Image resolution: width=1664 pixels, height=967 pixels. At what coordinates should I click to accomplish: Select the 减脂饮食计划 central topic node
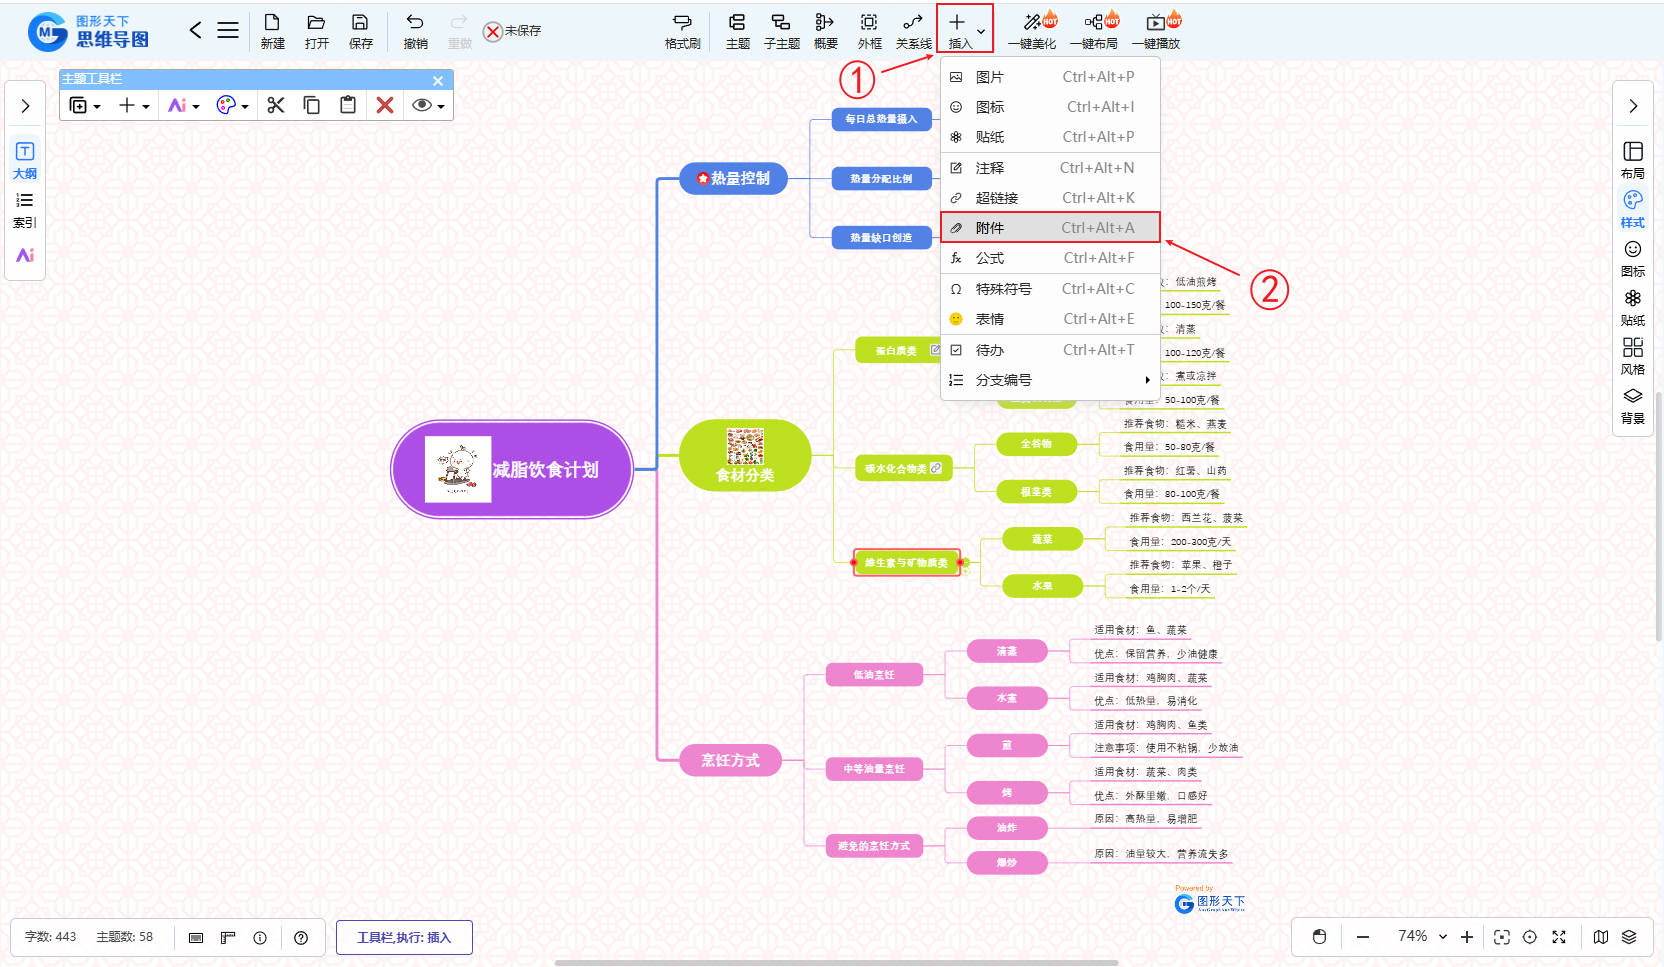[x=512, y=469]
